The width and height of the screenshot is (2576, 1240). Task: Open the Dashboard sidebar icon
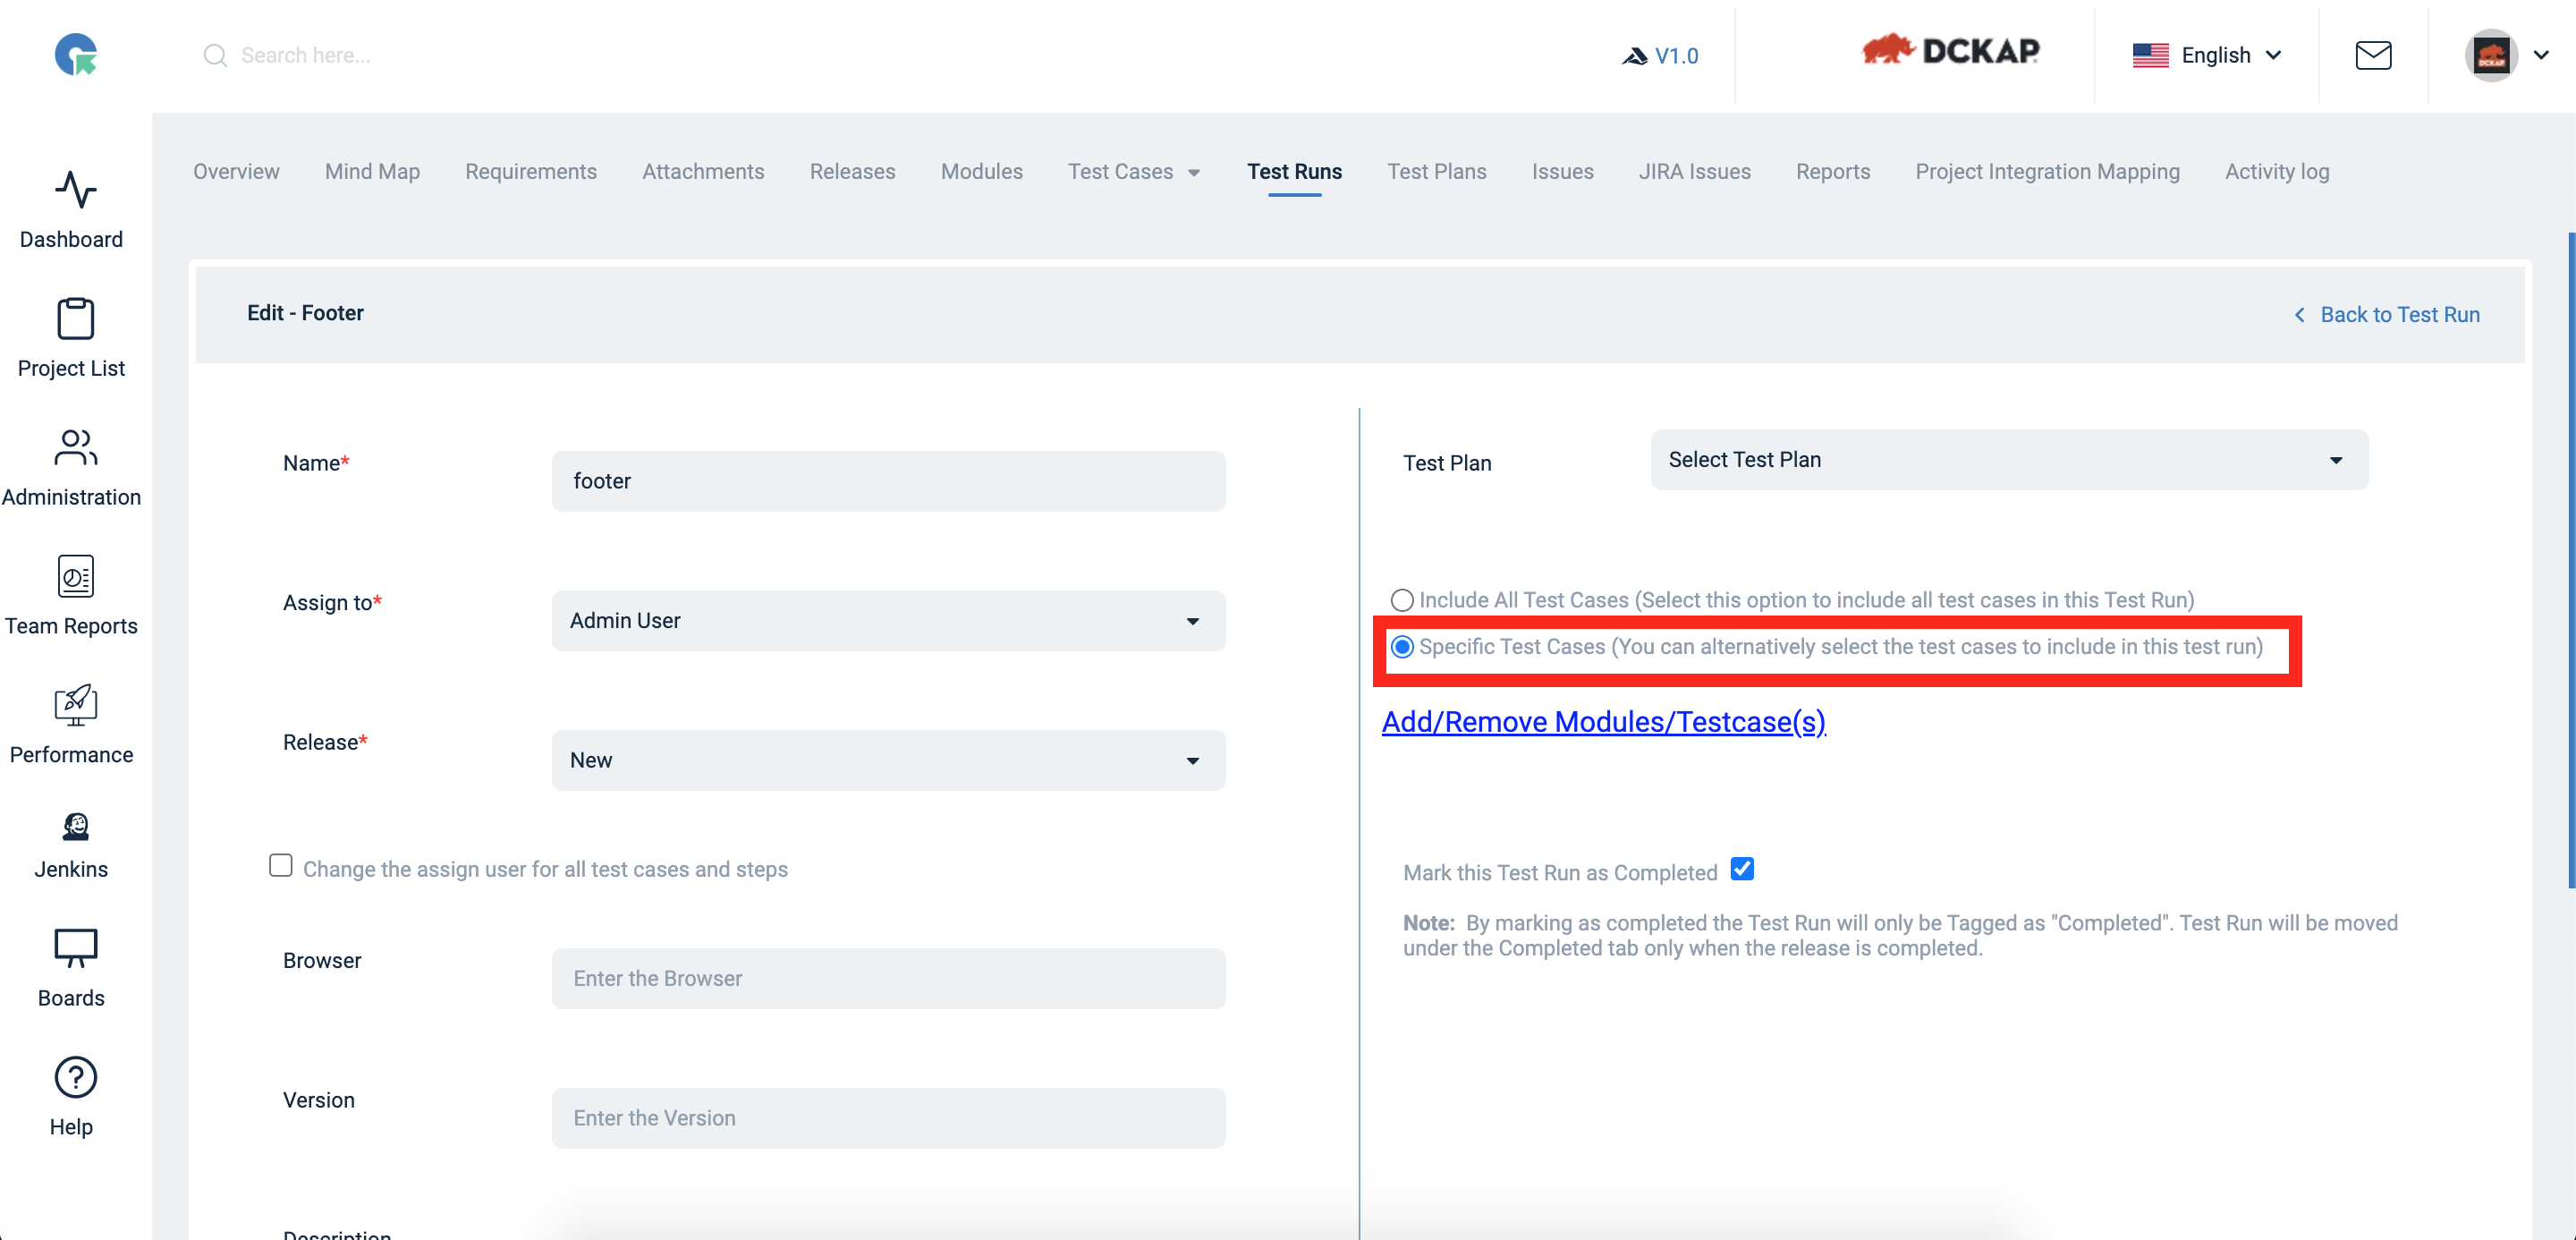click(x=75, y=190)
